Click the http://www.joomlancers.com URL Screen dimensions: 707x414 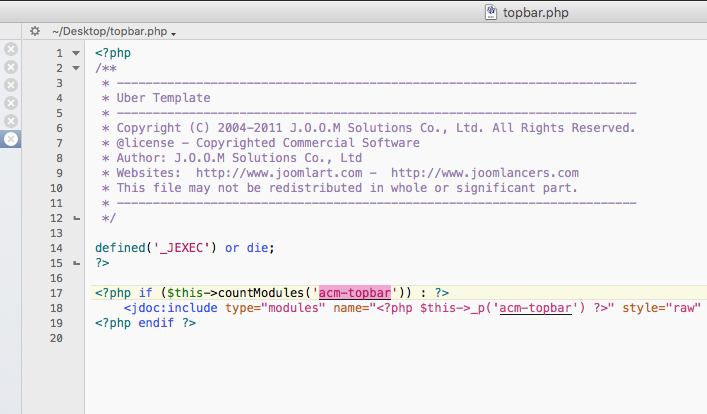(484, 173)
